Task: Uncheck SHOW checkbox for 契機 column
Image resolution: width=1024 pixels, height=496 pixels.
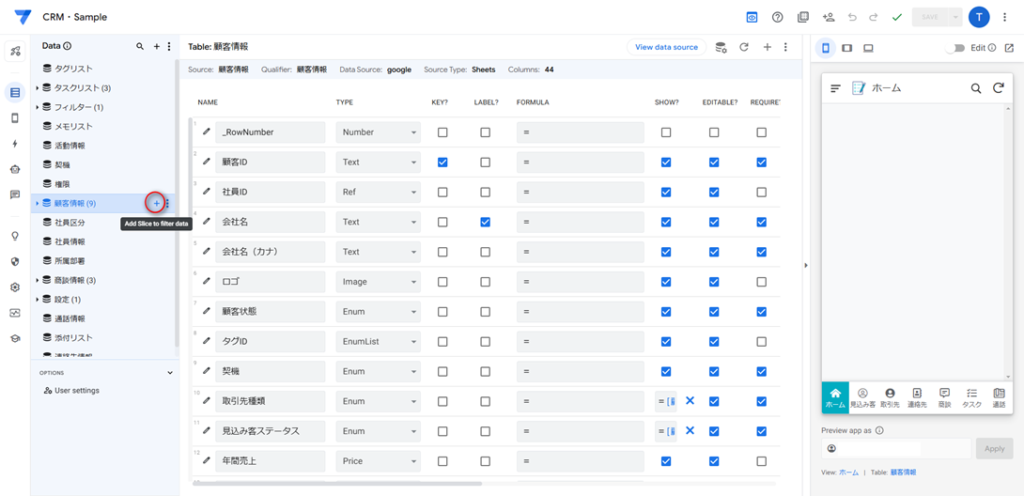Action: pos(665,371)
